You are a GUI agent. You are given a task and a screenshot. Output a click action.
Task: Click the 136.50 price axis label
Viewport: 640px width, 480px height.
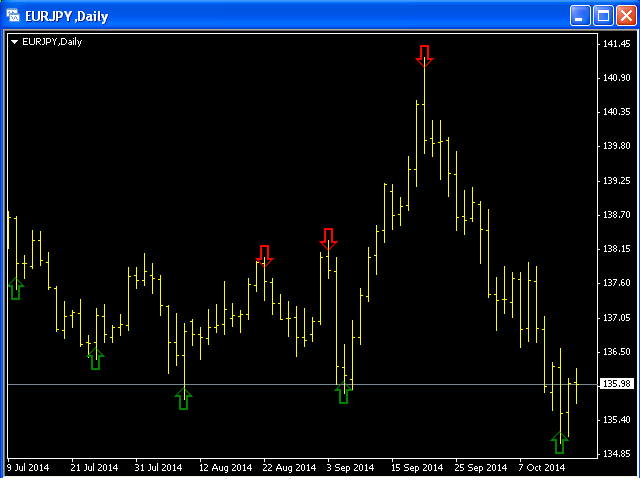616,352
